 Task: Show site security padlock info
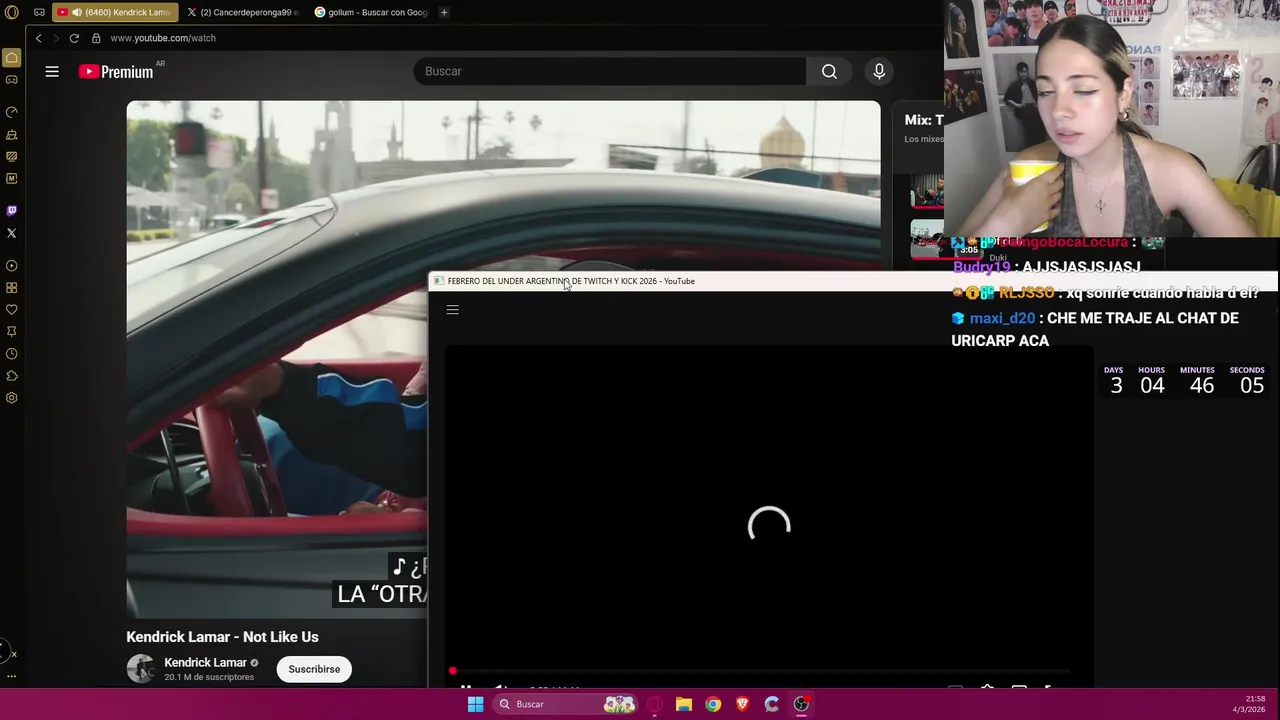click(96, 38)
